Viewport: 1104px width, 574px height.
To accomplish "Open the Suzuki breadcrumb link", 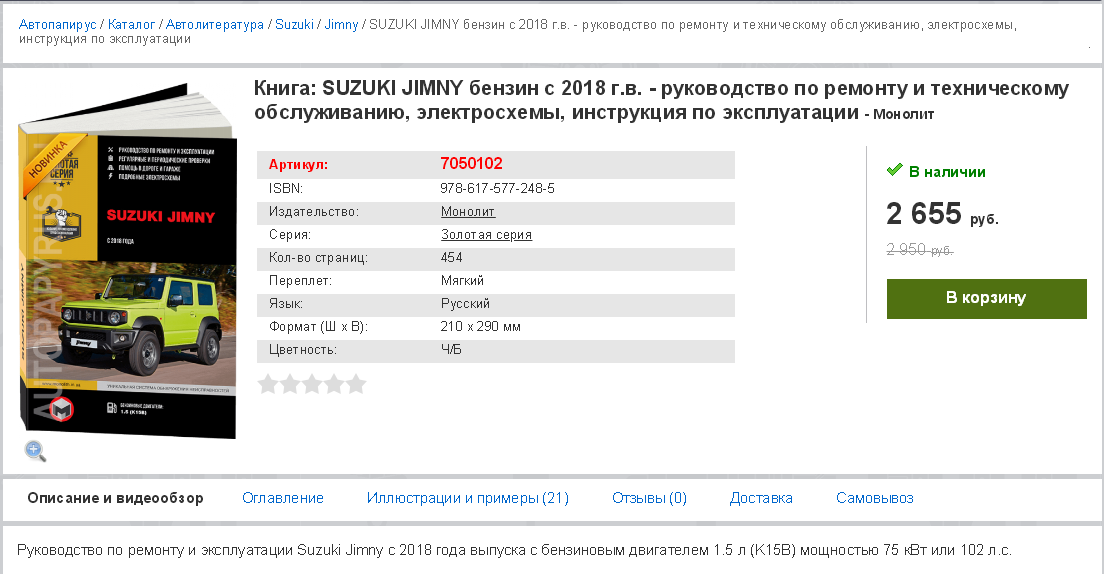I will pos(294,25).
